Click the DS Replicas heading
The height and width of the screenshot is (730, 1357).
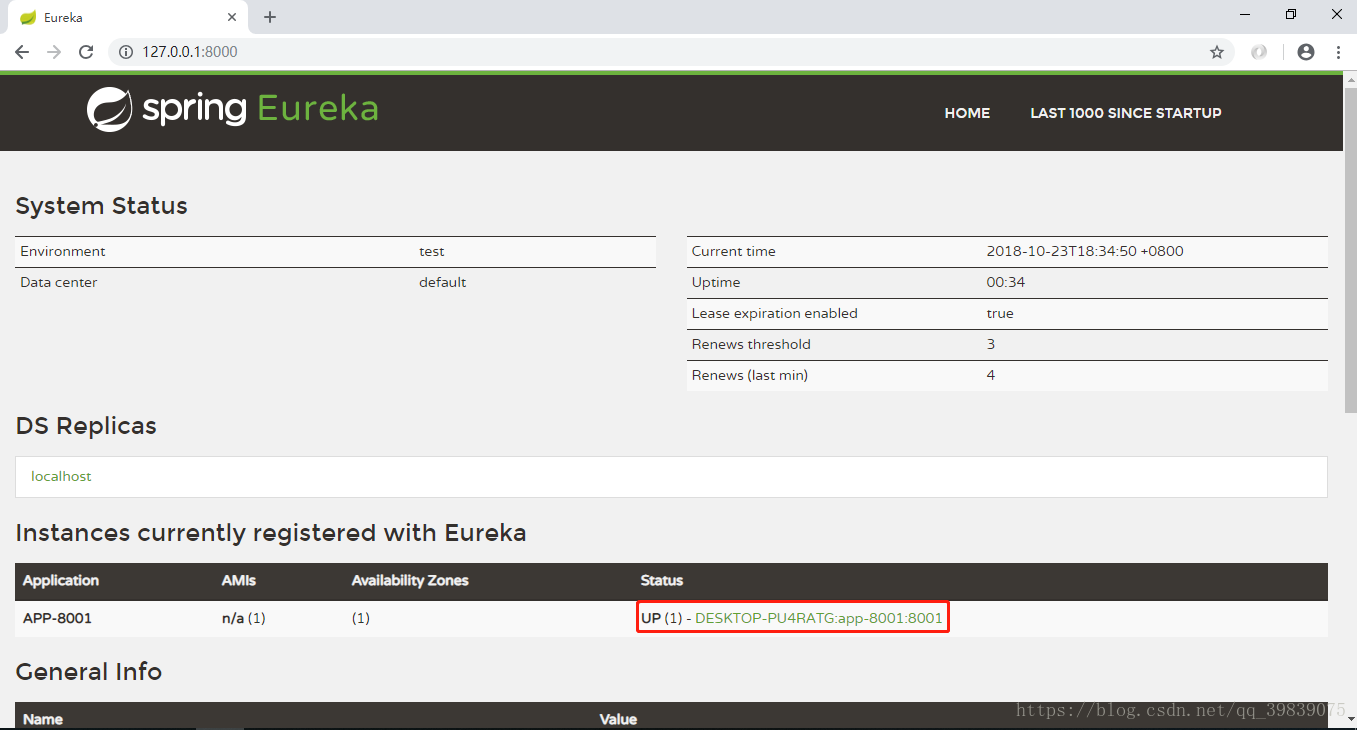pos(86,426)
